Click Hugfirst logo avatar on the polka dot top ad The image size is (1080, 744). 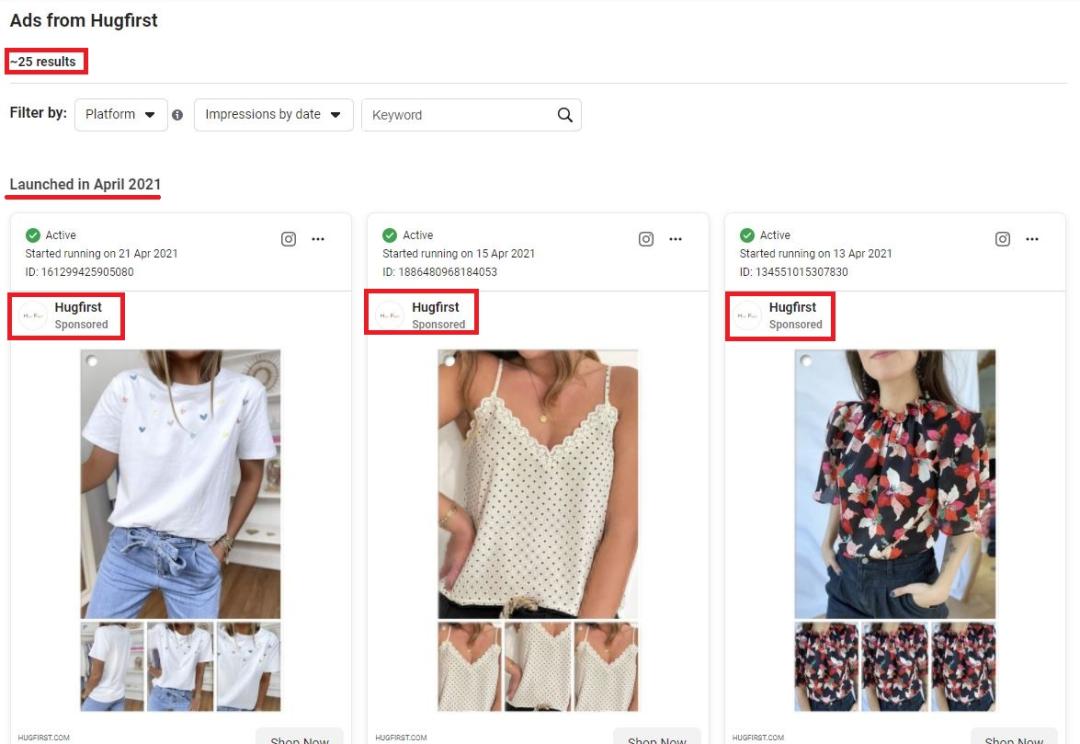click(x=390, y=316)
